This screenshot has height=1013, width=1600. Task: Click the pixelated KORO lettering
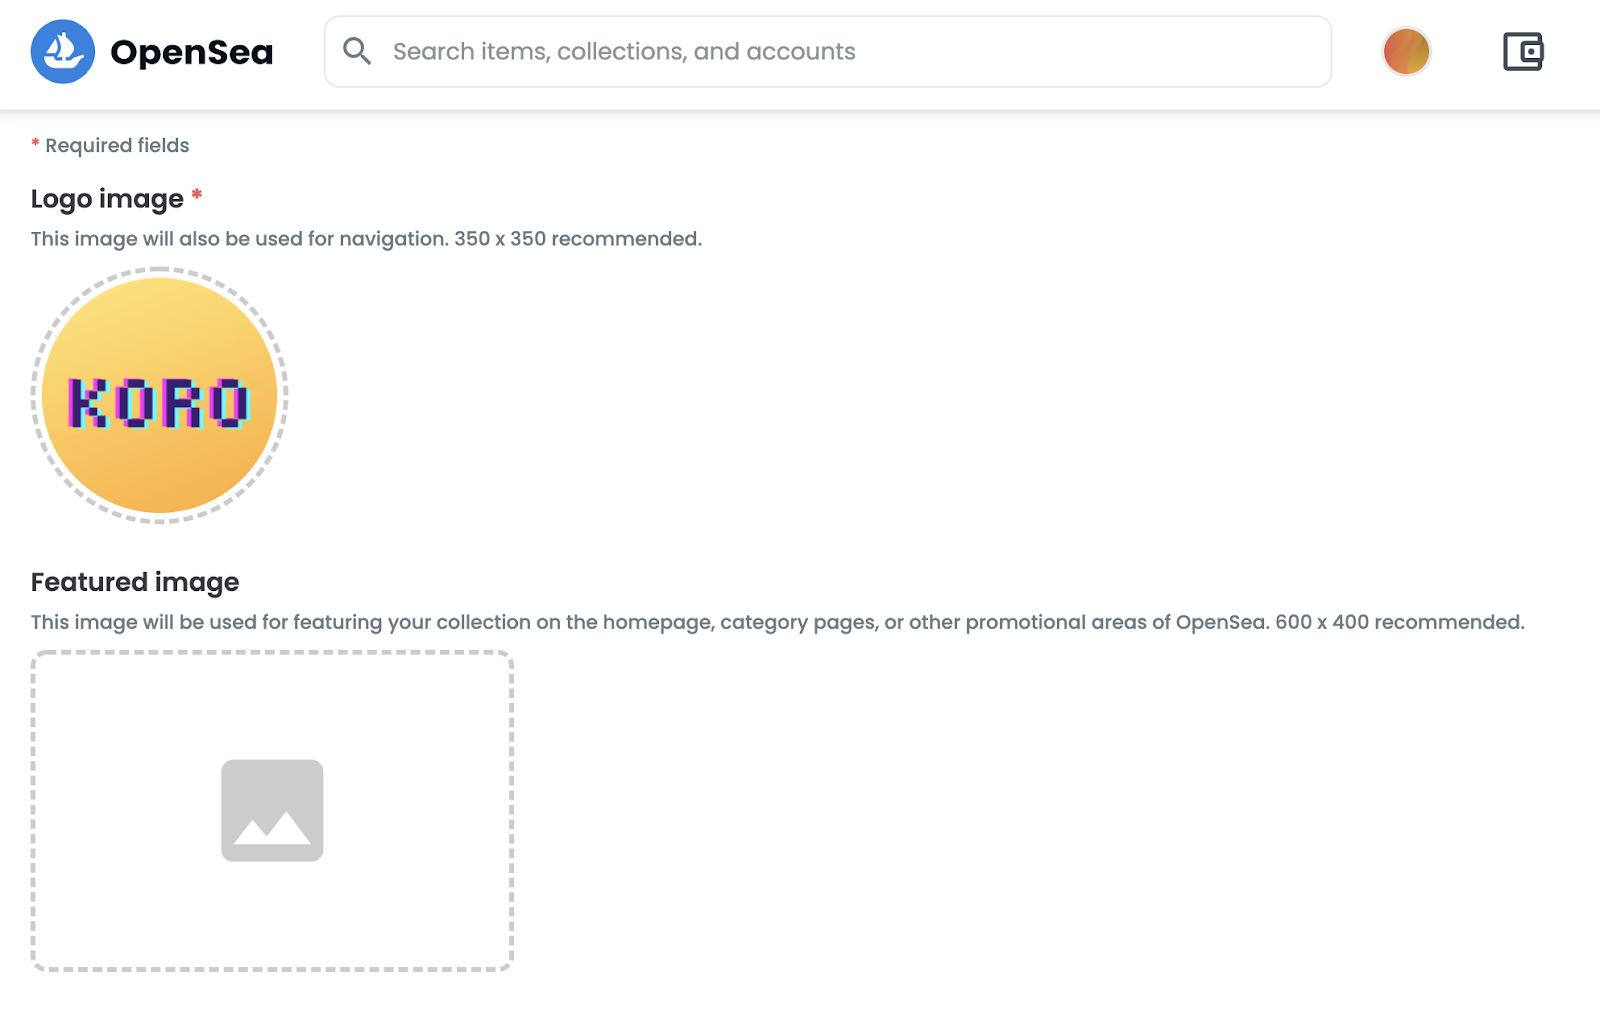(x=158, y=403)
